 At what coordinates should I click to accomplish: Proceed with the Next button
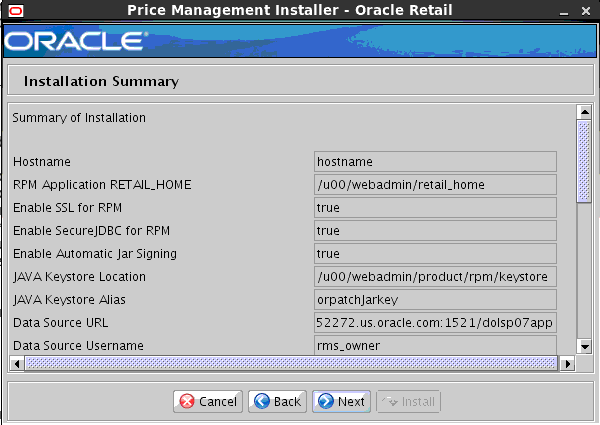click(x=341, y=402)
